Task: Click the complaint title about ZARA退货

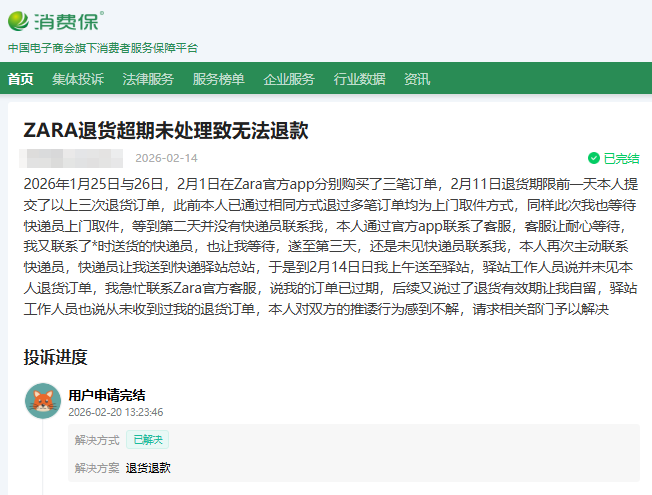Action: (x=166, y=131)
